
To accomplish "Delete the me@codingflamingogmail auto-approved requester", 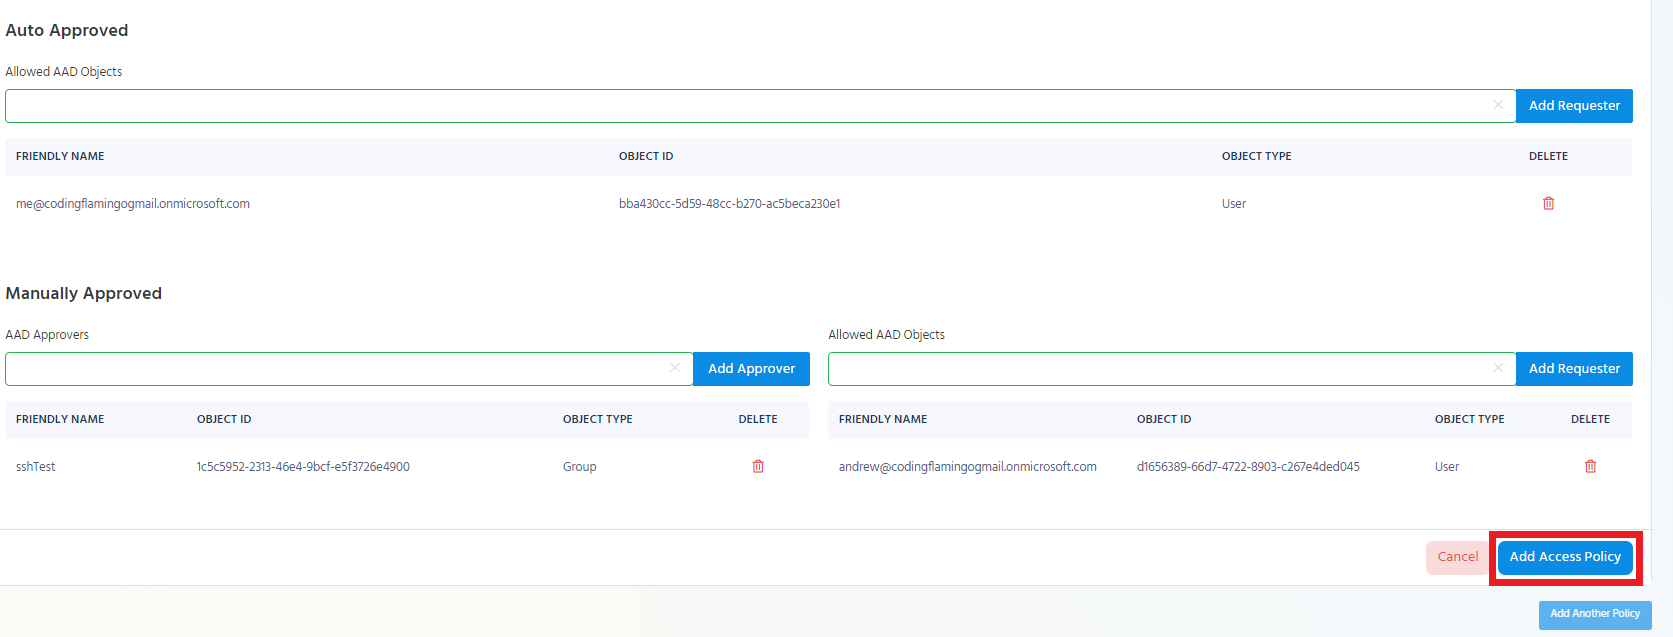I will (x=1548, y=204).
